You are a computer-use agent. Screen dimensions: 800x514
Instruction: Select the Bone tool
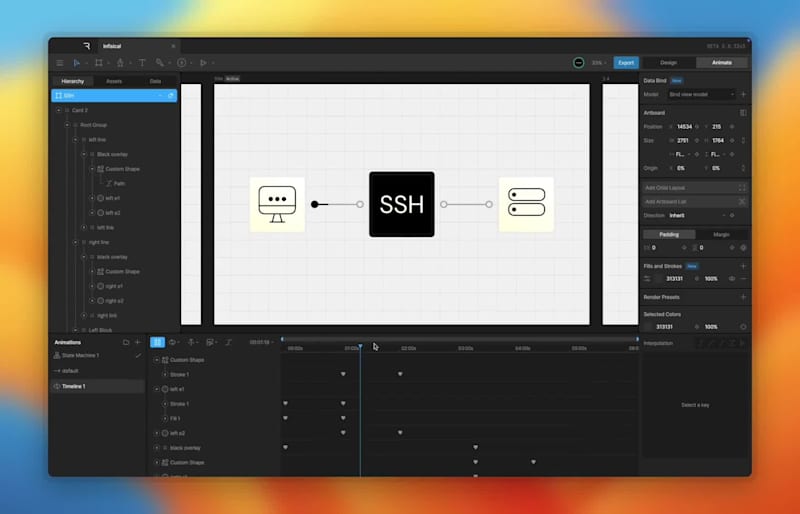(x=160, y=63)
